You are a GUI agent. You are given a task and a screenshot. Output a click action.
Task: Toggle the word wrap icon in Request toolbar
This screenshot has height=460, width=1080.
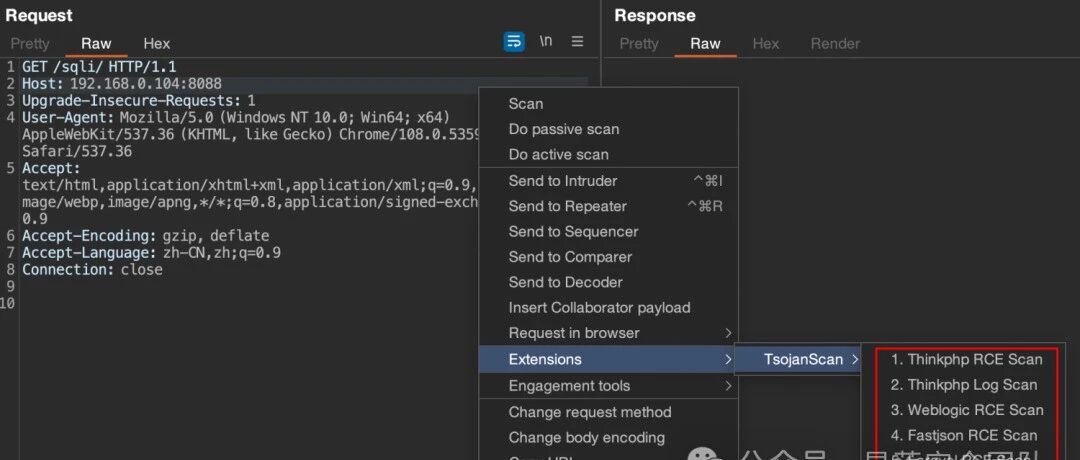(x=514, y=41)
